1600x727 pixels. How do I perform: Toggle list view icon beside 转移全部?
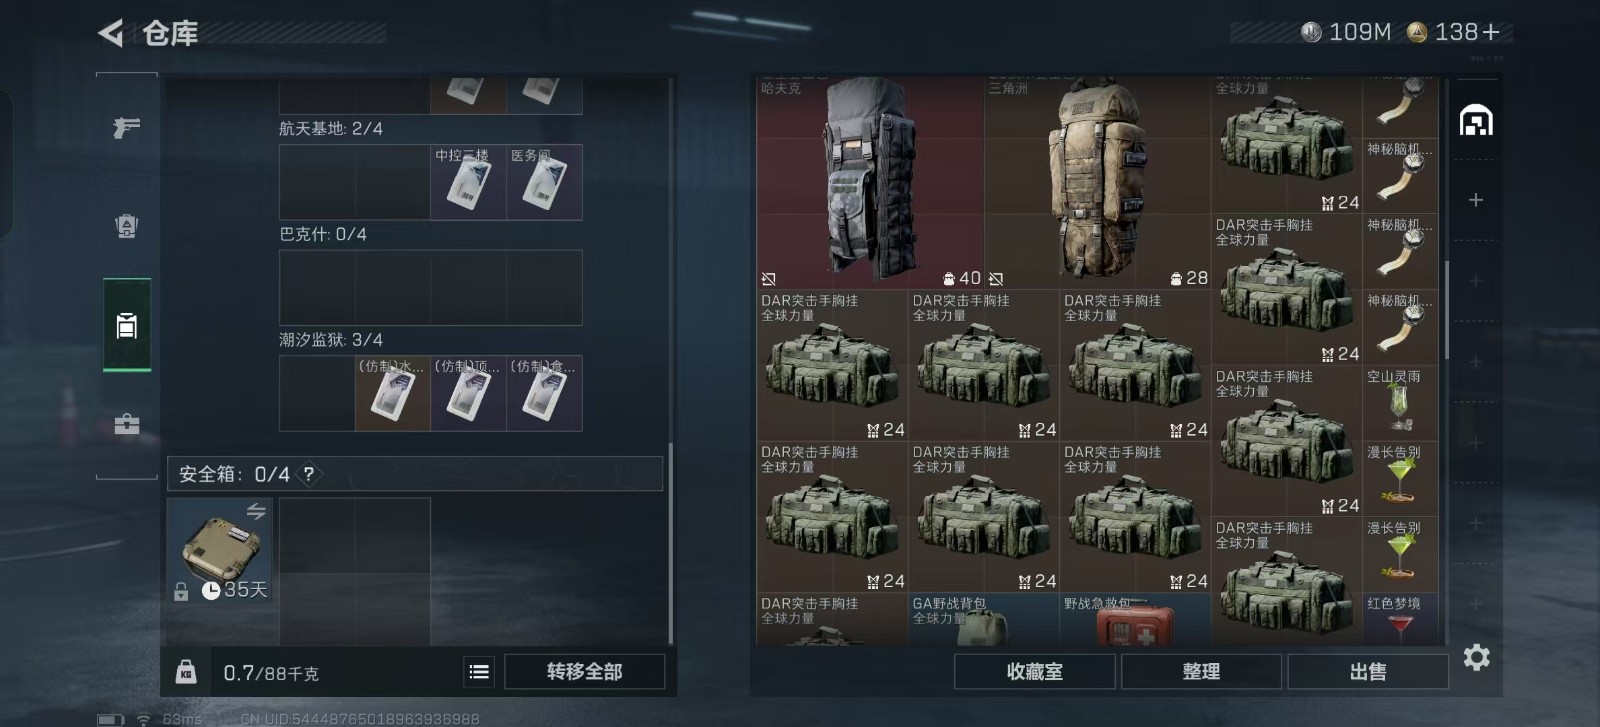(479, 672)
